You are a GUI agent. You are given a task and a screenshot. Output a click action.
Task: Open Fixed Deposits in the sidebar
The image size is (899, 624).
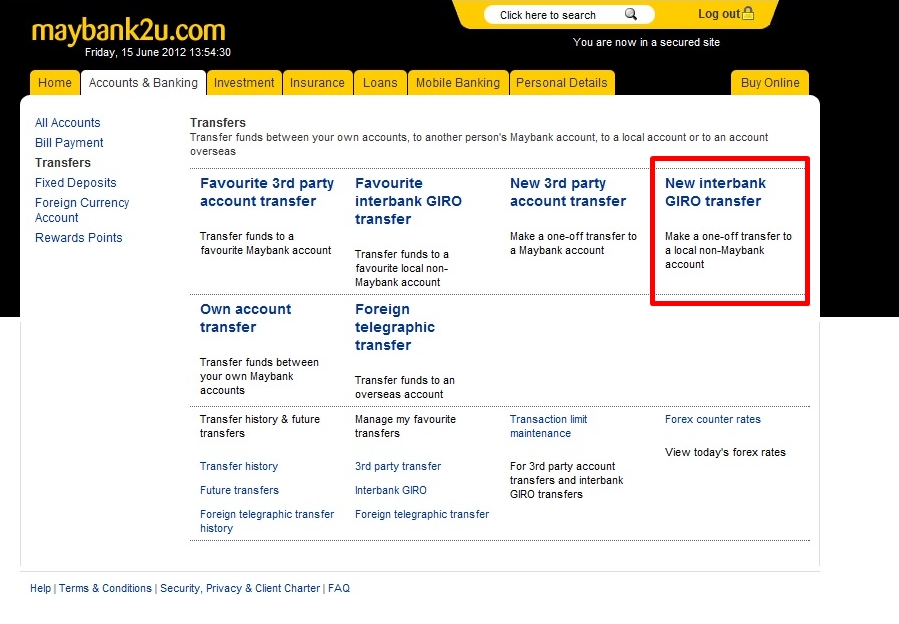[76, 183]
